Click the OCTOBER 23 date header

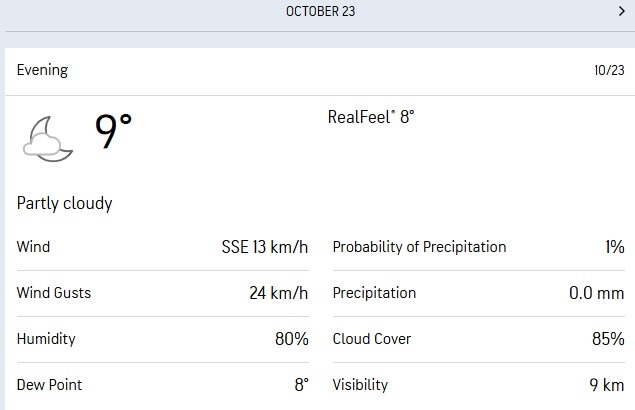tap(320, 12)
